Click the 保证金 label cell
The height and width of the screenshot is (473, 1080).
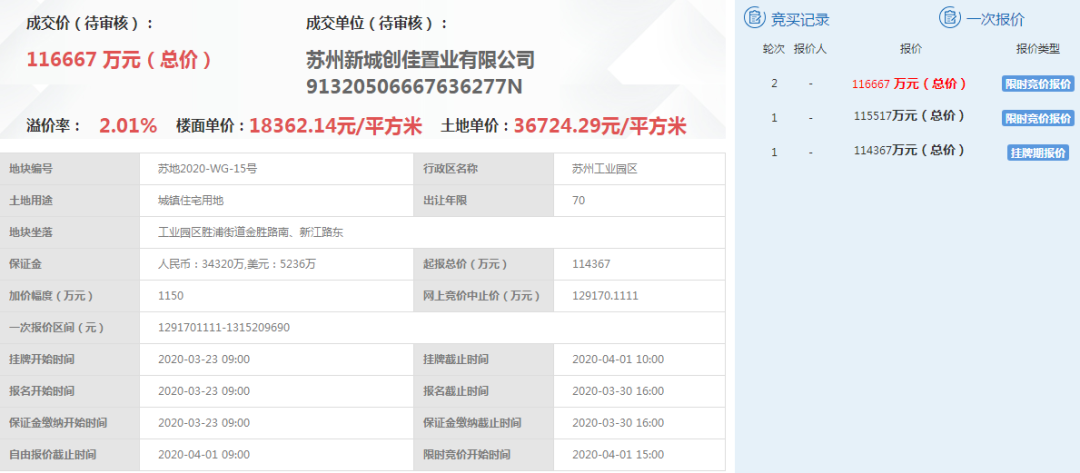pos(70,264)
